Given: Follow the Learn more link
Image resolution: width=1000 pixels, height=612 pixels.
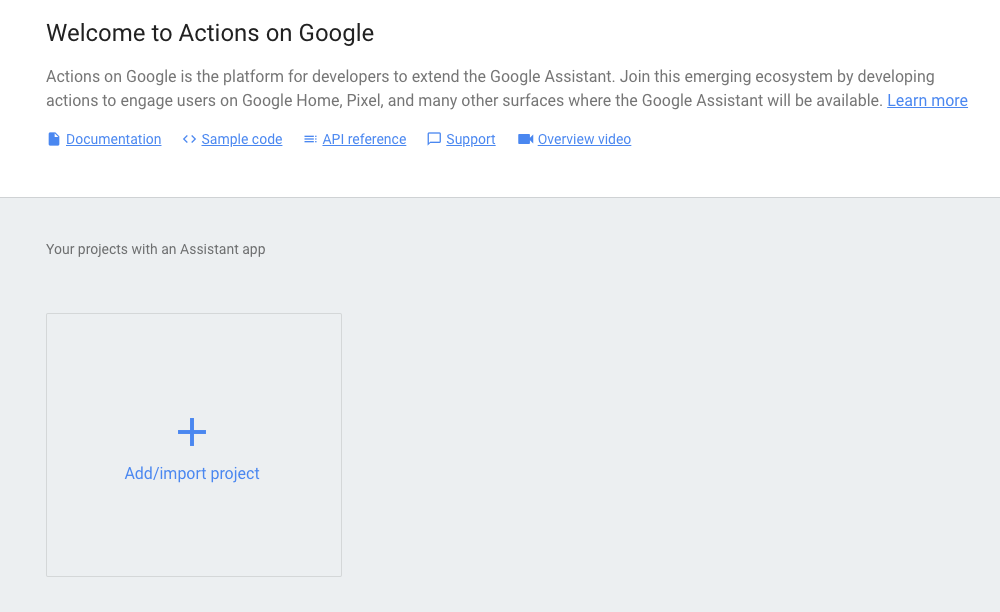Looking at the screenshot, I should coord(927,101).
